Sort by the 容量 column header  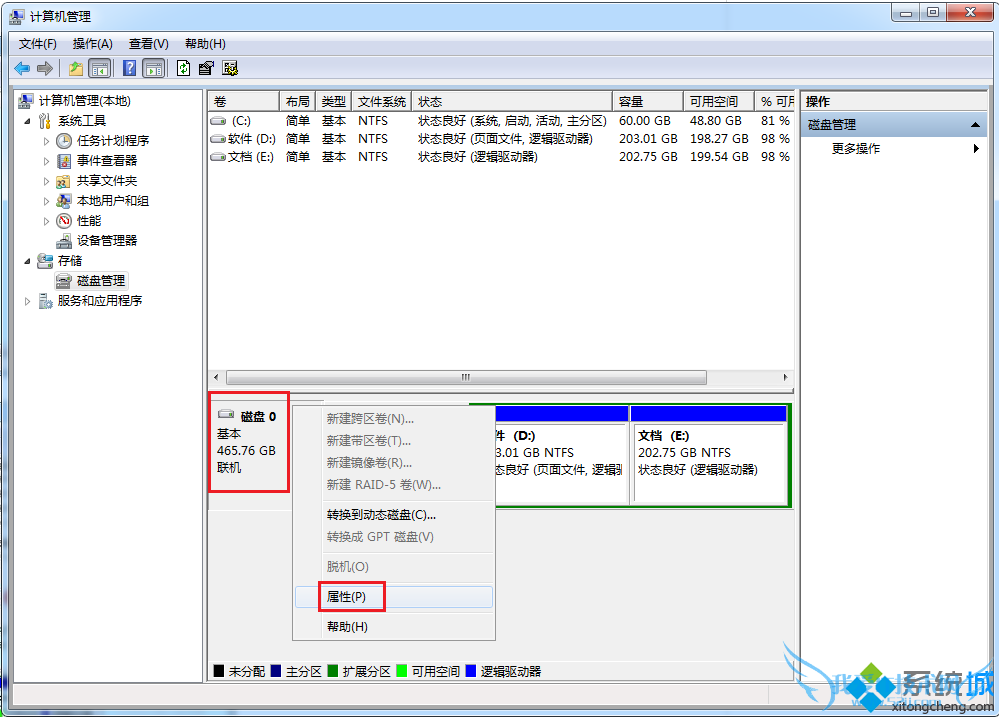[648, 101]
